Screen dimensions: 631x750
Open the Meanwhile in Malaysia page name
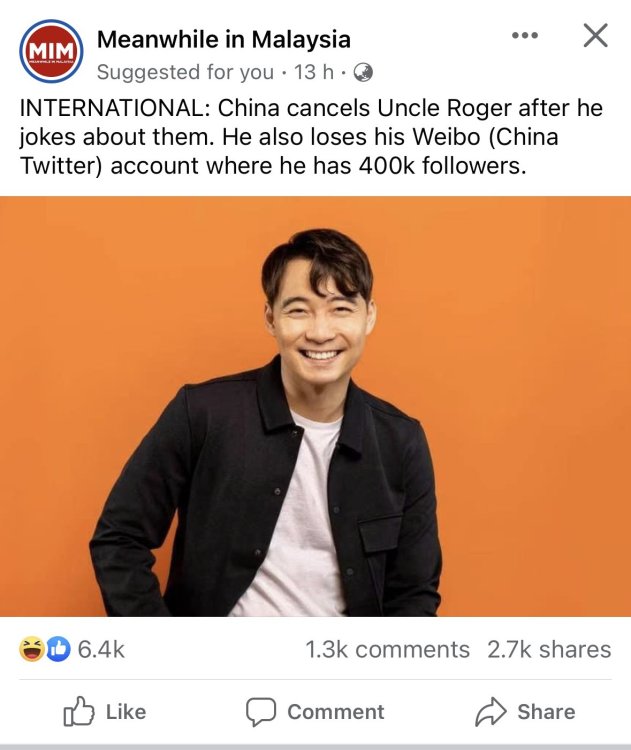pos(224,40)
